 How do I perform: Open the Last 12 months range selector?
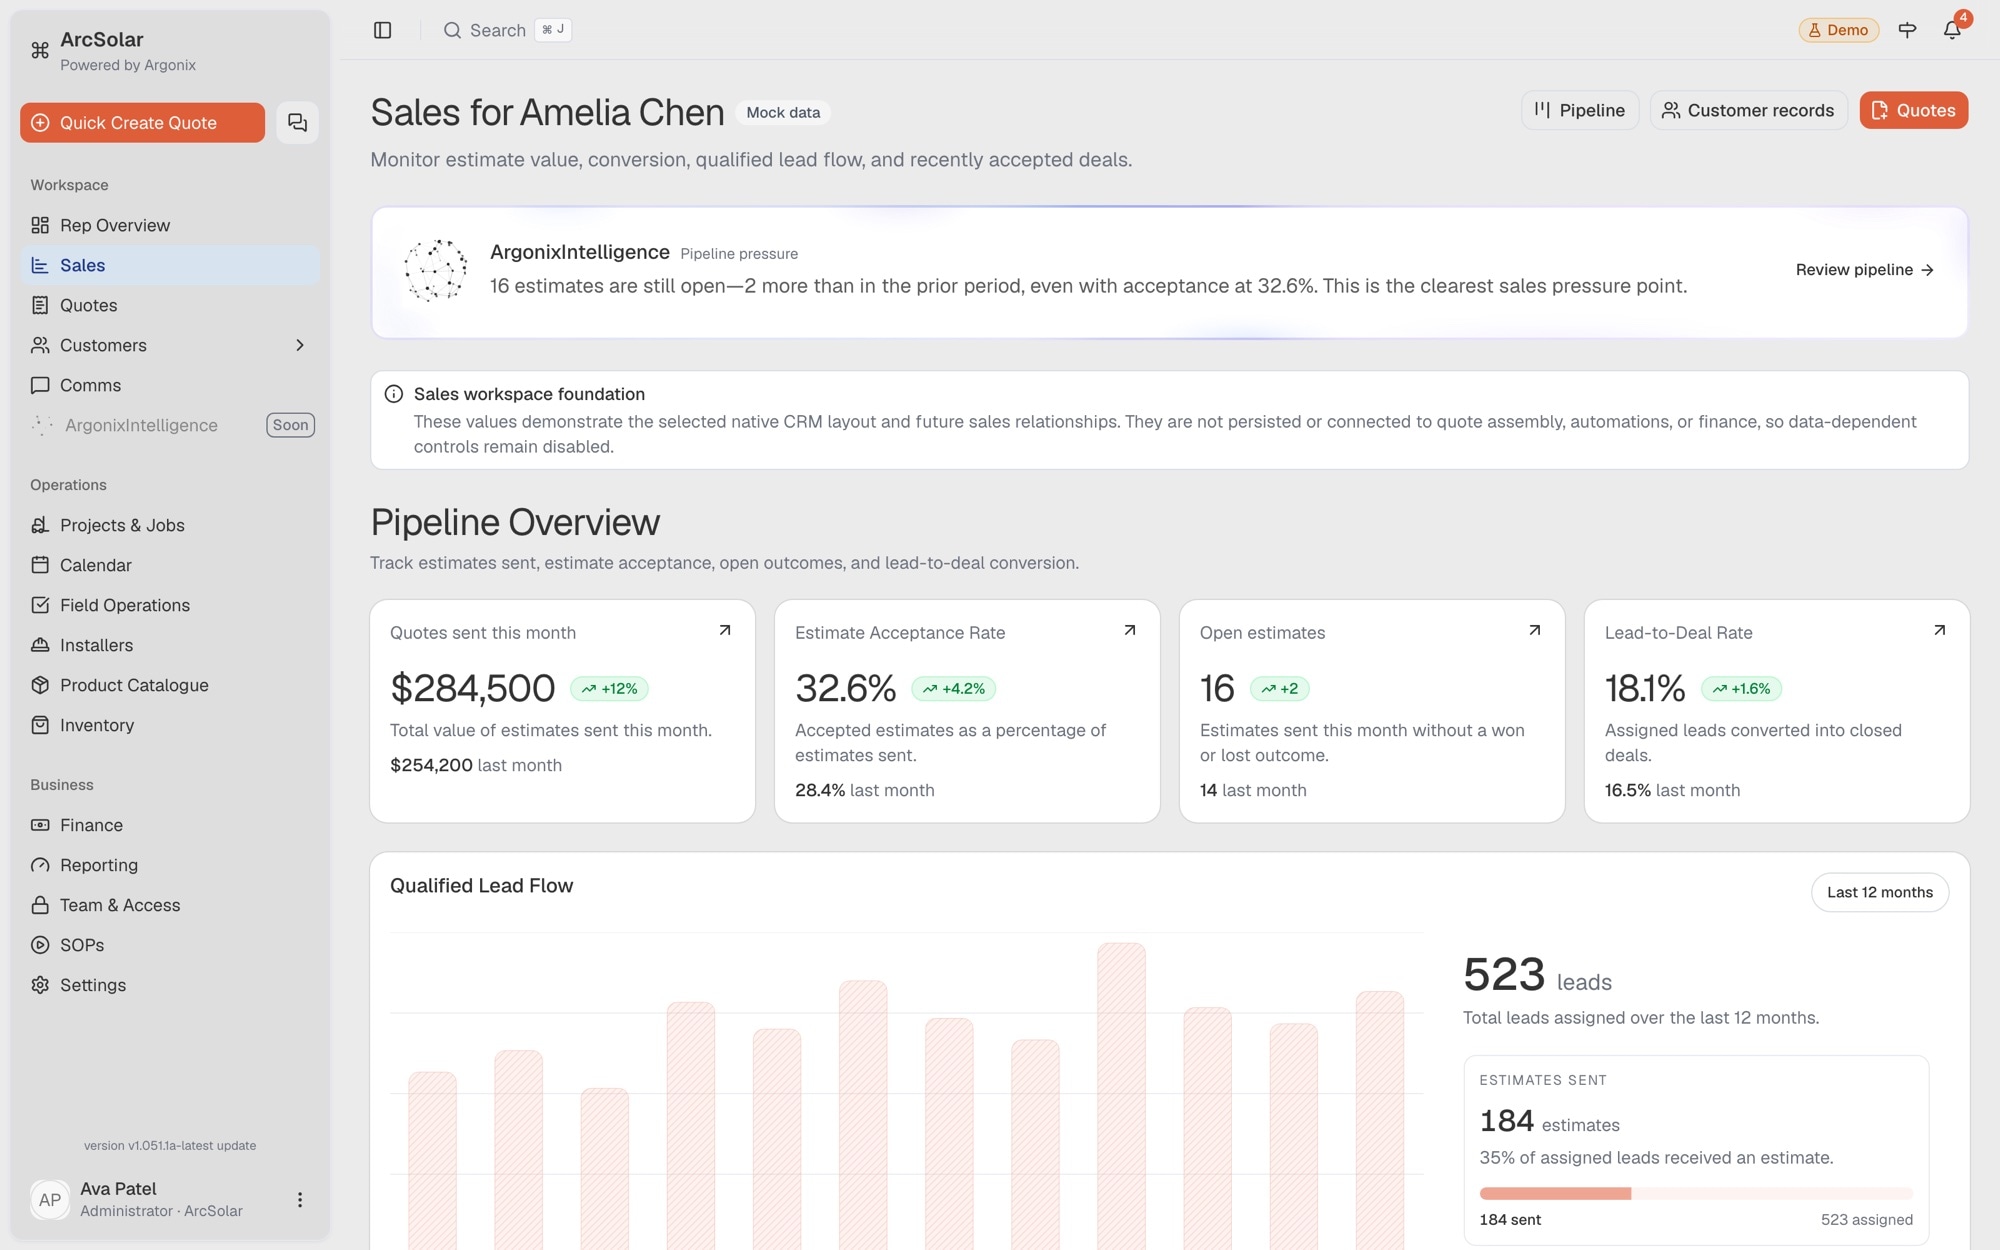coord(1880,892)
